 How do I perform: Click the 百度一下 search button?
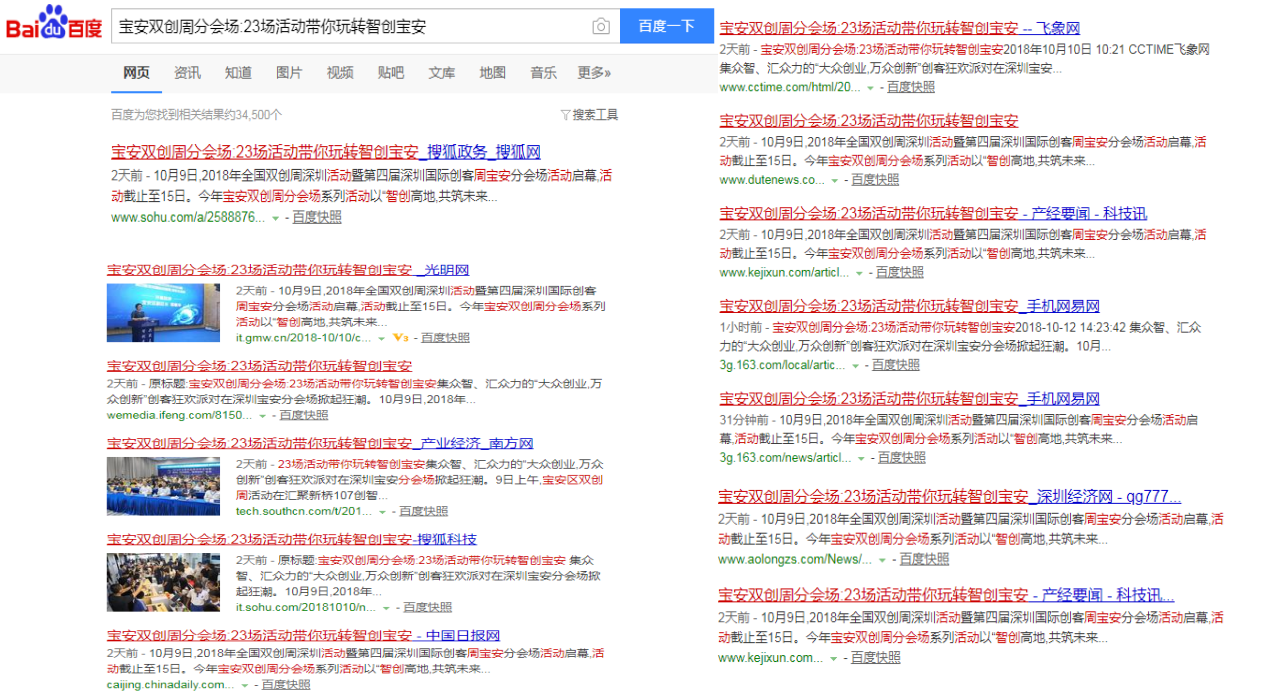(666, 26)
